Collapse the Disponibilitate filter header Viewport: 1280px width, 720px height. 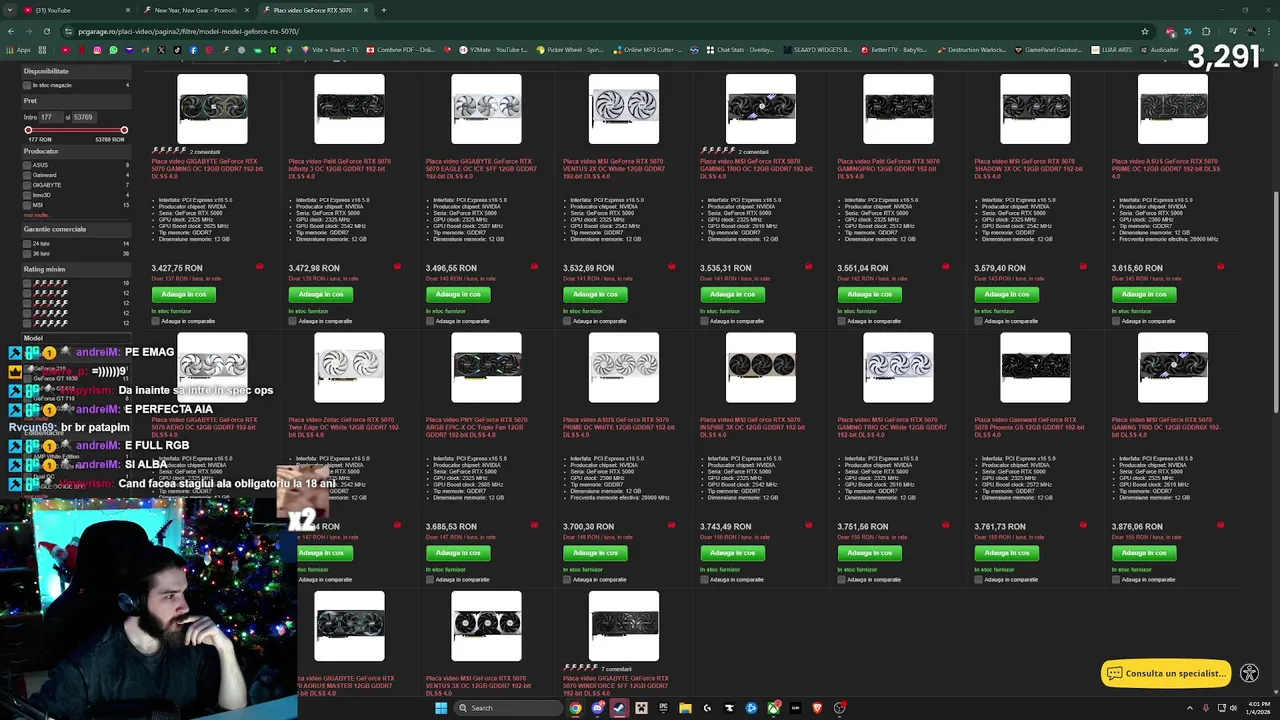(x=76, y=71)
